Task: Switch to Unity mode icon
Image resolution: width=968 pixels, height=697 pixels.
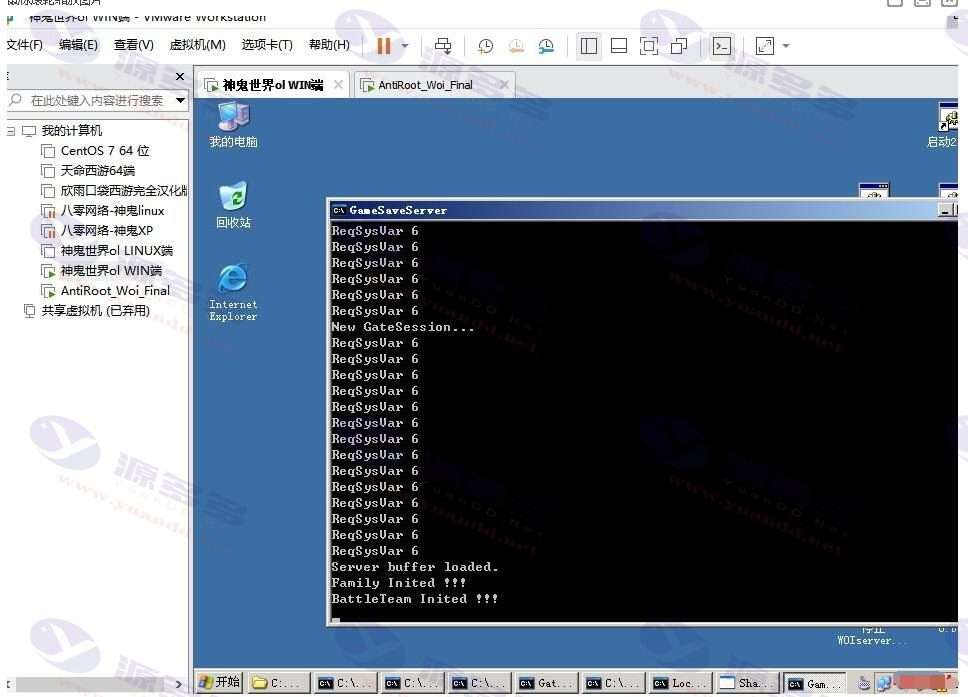Action: (679, 46)
